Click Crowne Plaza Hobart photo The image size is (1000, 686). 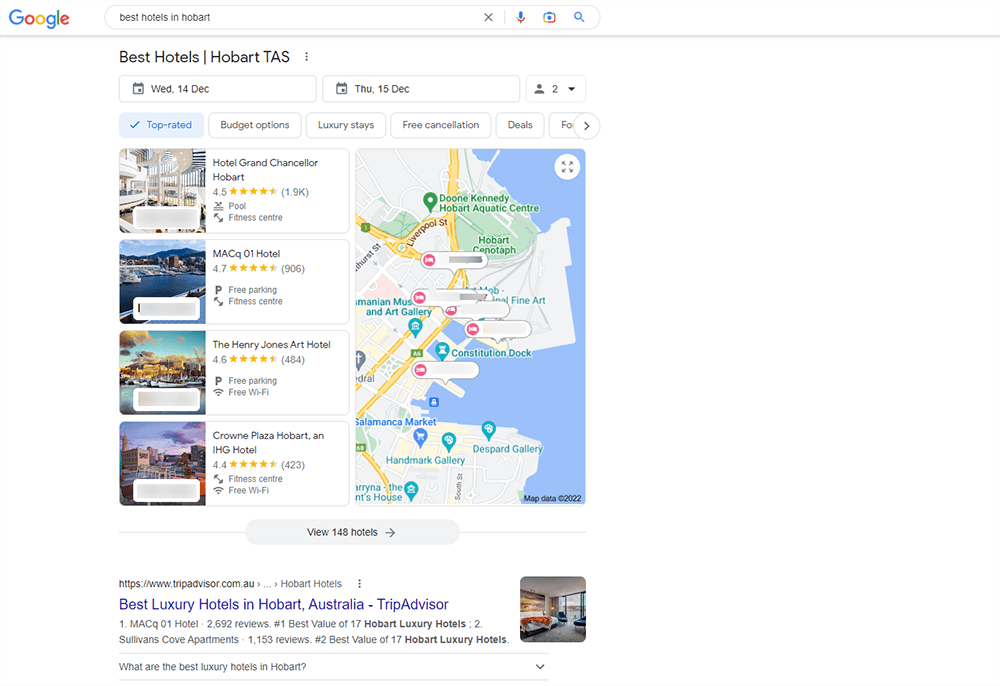[163, 463]
